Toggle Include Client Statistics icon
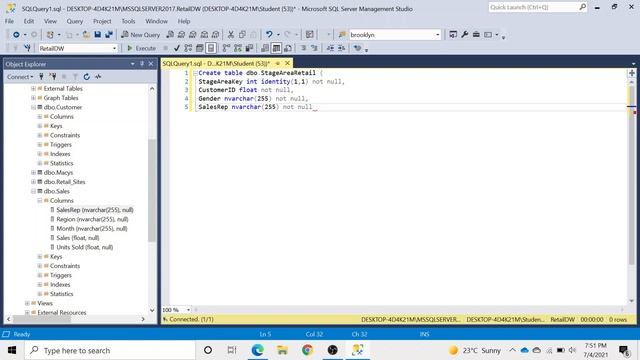 (249, 48)
